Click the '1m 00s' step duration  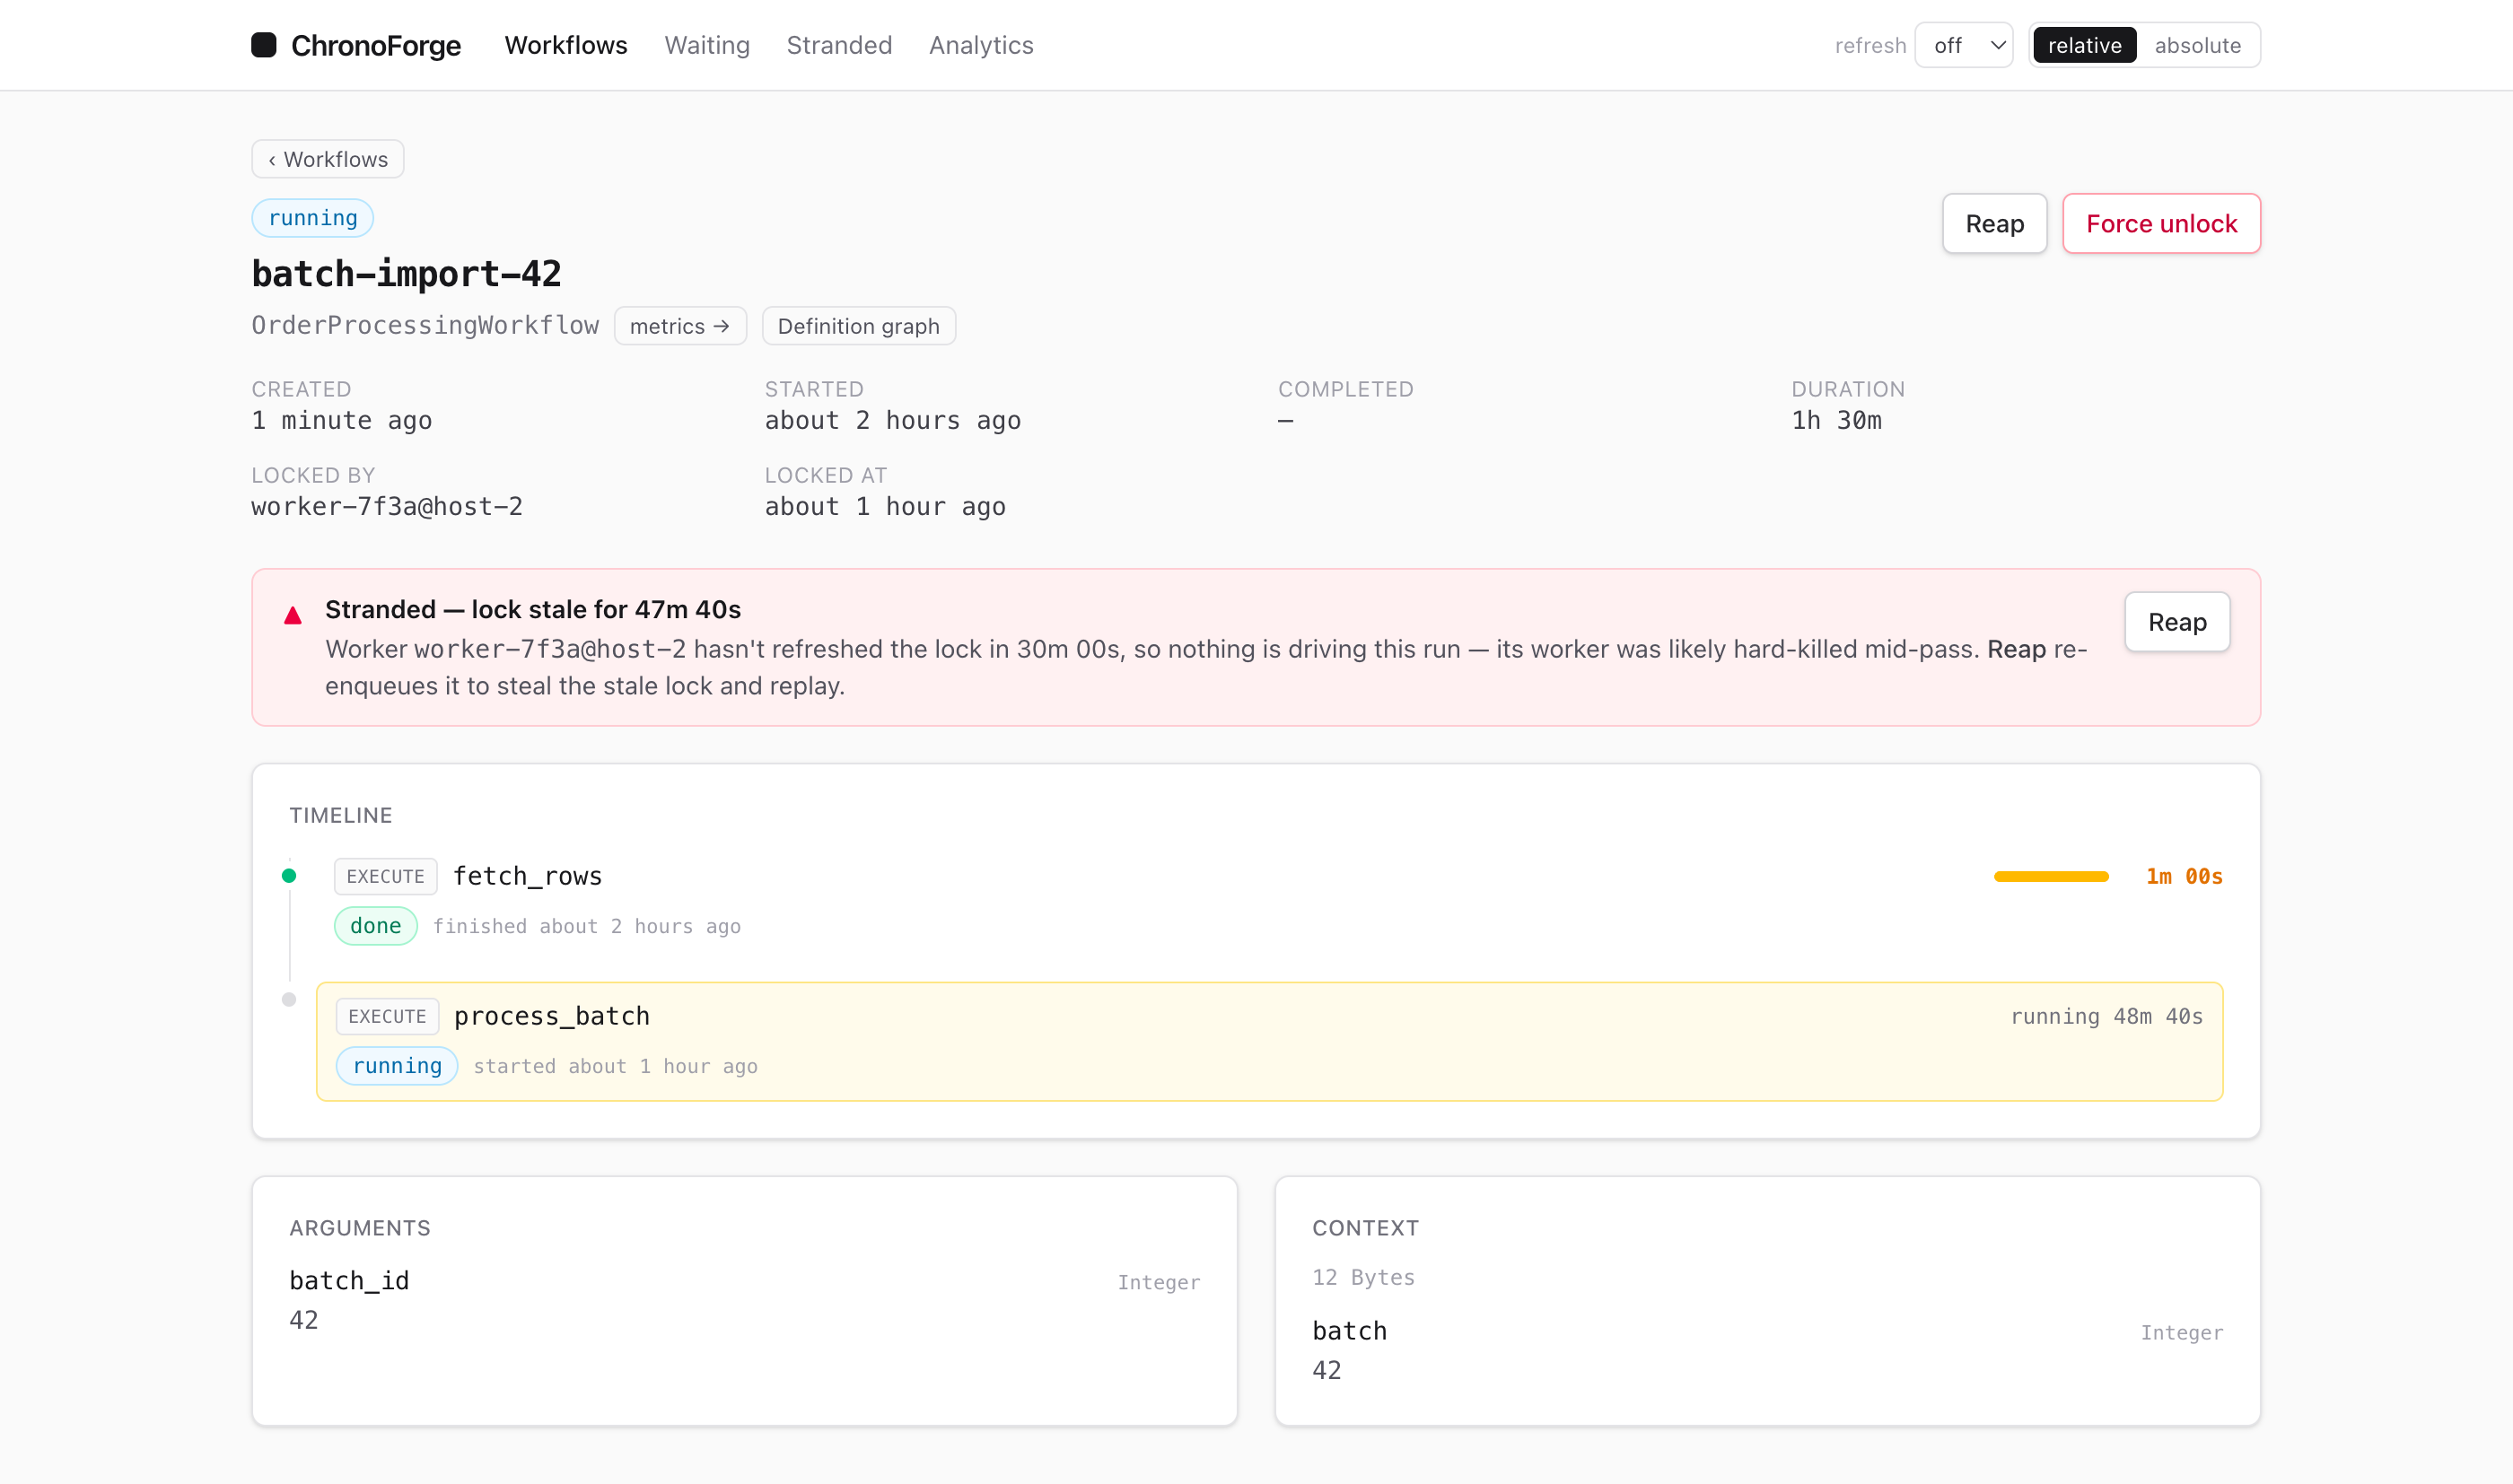coord(2184,876)
